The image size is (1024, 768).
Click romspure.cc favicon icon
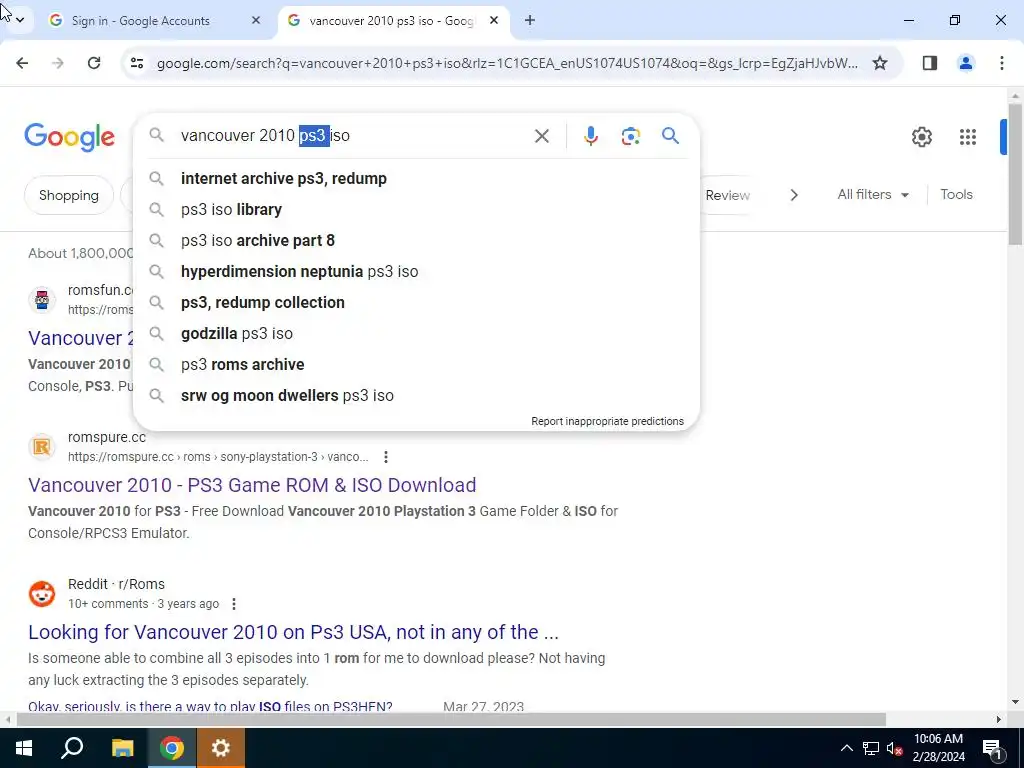click(42, 447)
